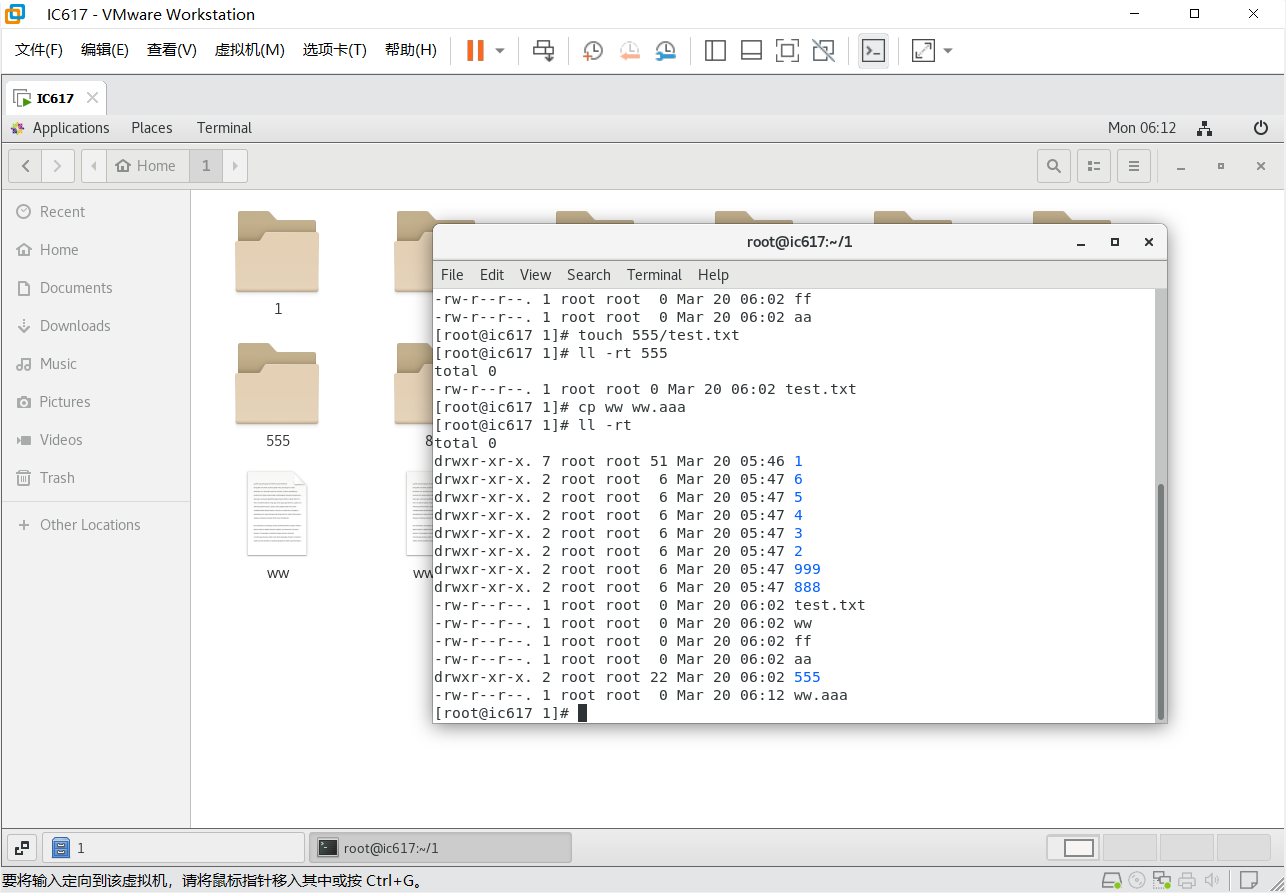Revert the virtual machine to its snapshot
The width and height of the screenshot is (1286, 893).
[x=629, y=50]
